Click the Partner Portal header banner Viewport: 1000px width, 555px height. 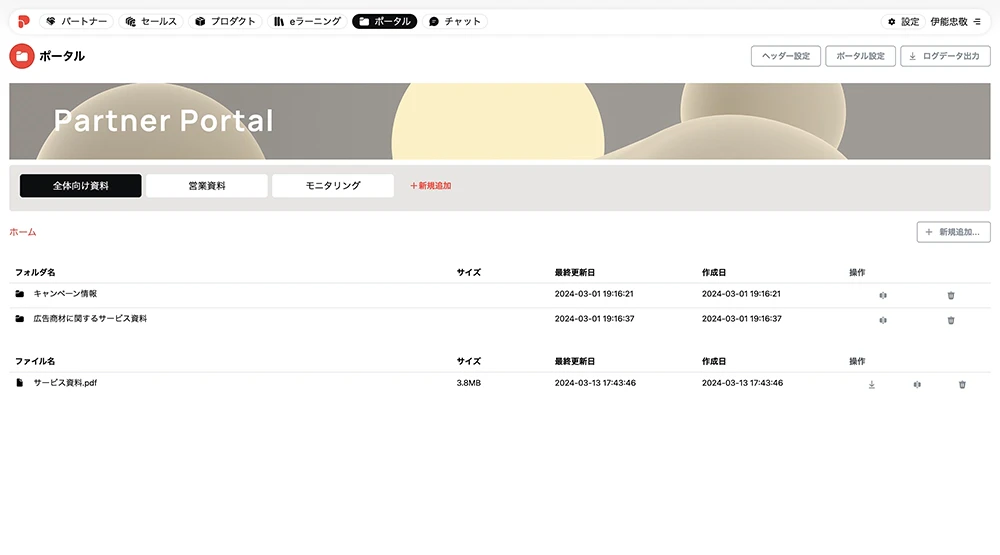pyautogui.click(x=499, y=121)
